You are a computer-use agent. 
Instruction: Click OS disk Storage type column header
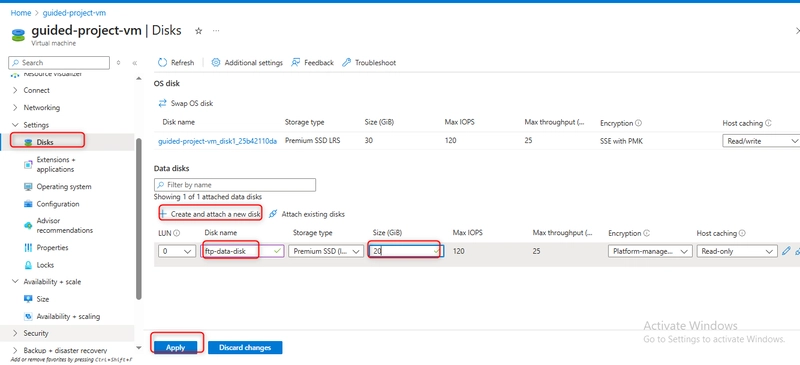tap(304, 123)
